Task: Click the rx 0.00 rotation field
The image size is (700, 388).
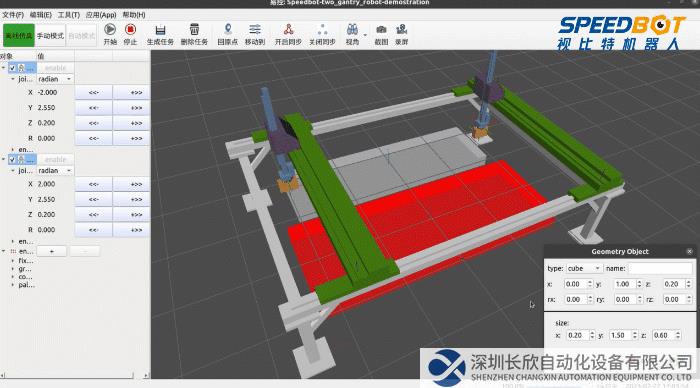Action: point(578,300)
